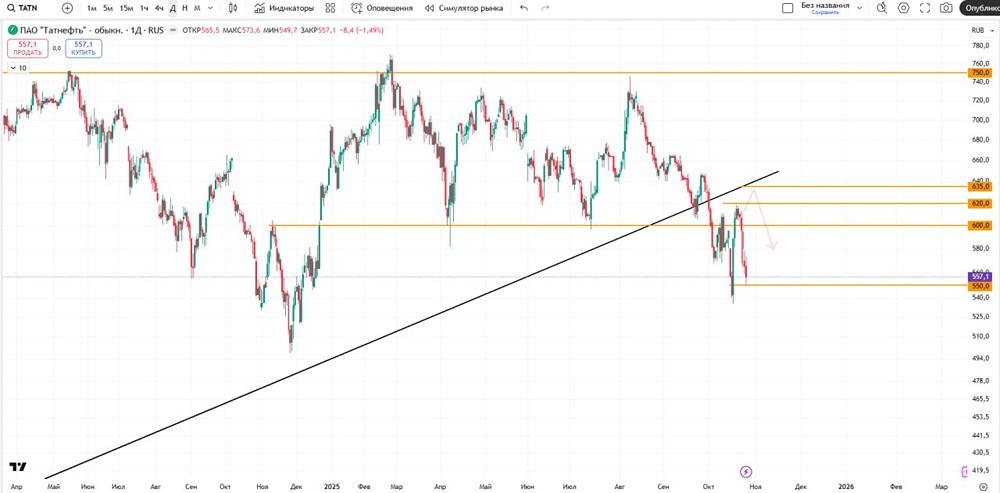The image size is (1000, 493).
Task: Click the 0,0 spread value
Action: [x=57, y=48]
